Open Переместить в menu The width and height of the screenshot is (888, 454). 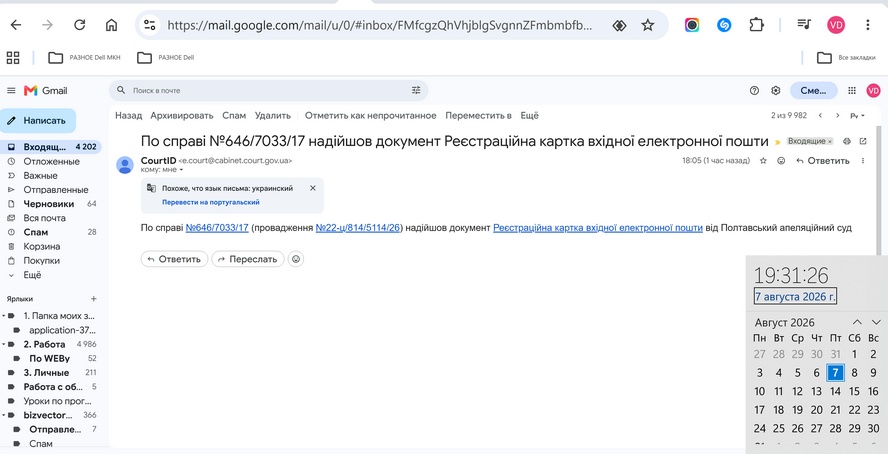(479, 115)
